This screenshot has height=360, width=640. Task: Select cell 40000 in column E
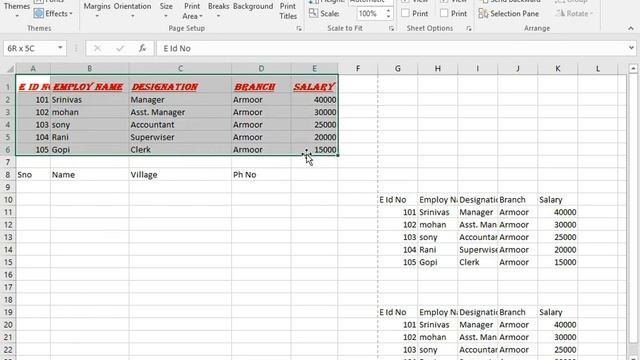(x=314, y=100)
